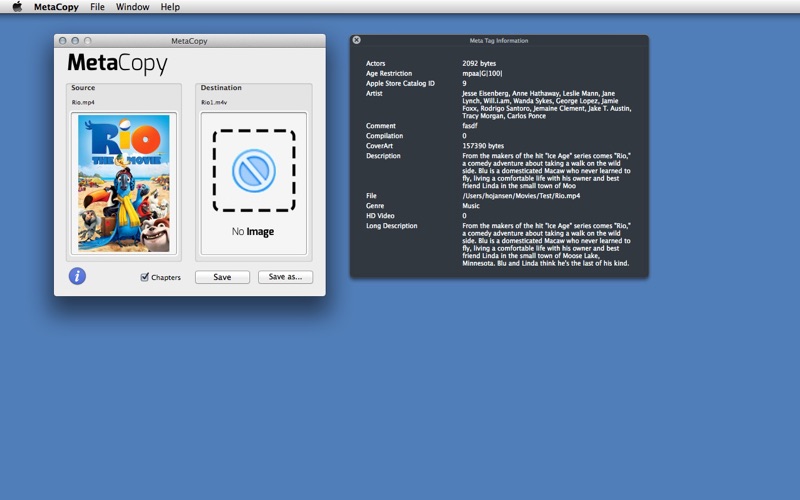800x500 pixels.
Task: Click the Save as... button
Action: (285, 277)
